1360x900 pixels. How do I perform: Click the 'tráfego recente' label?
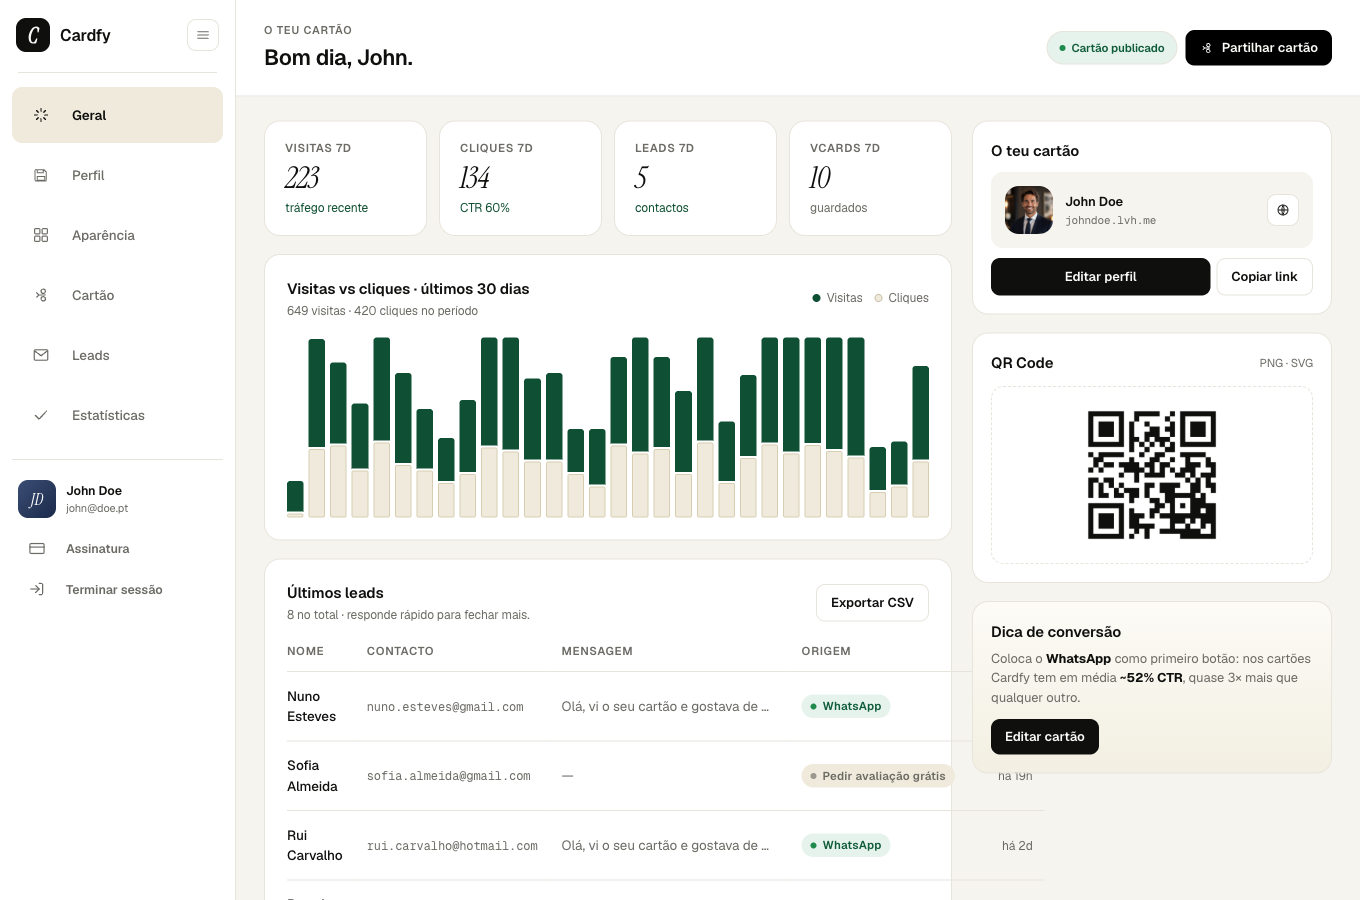(326, 208)
